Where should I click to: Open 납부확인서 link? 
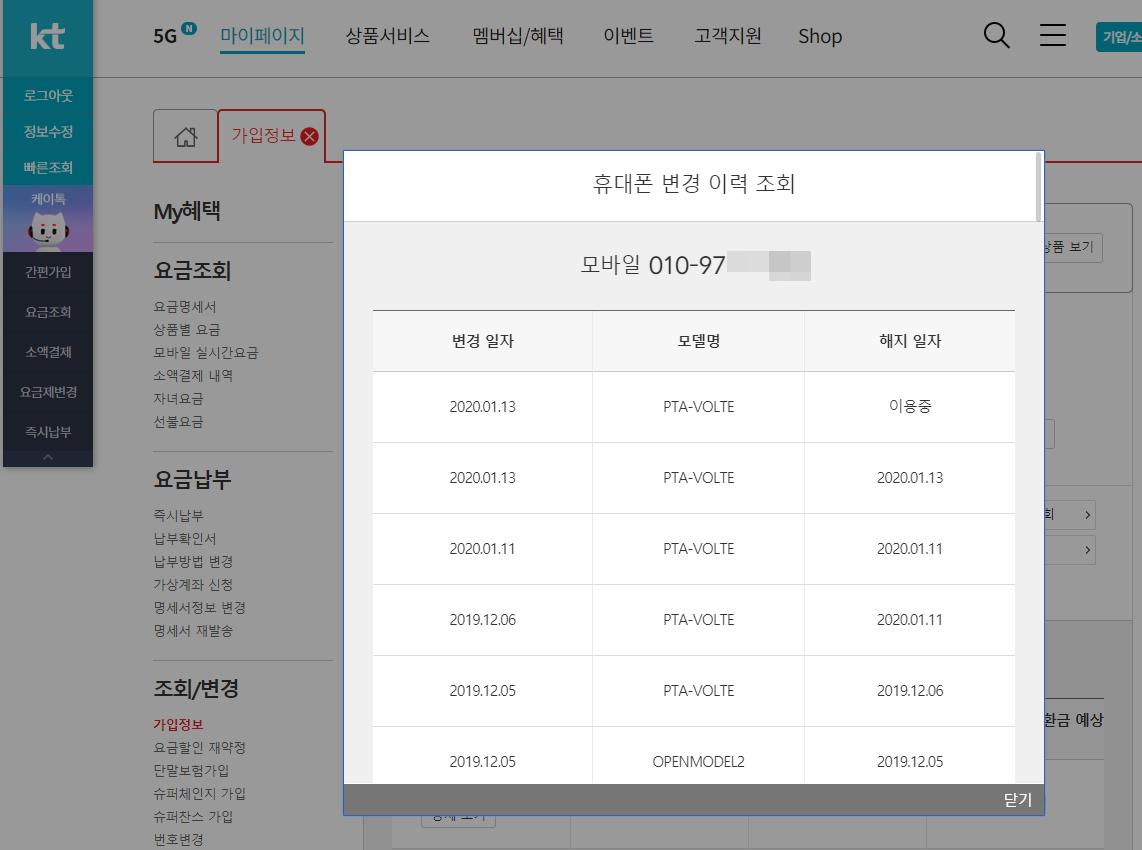tap(184, 539)
